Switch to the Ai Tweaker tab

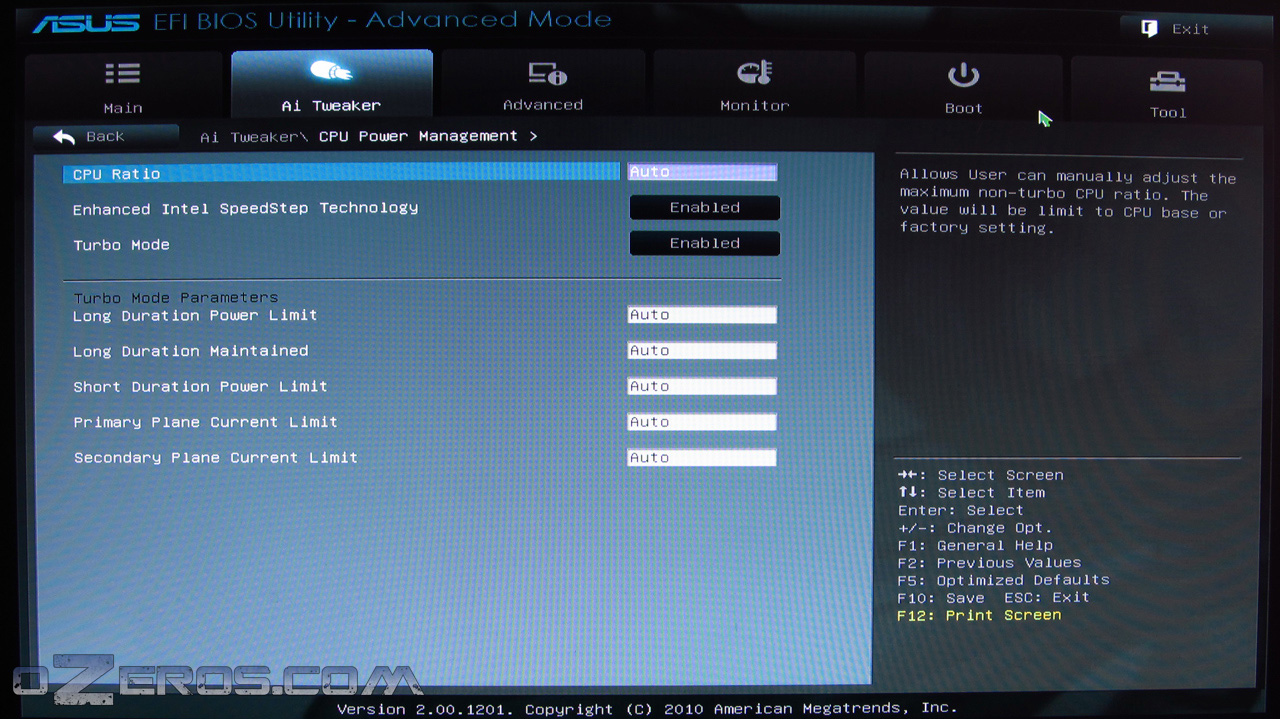[332, 86]
